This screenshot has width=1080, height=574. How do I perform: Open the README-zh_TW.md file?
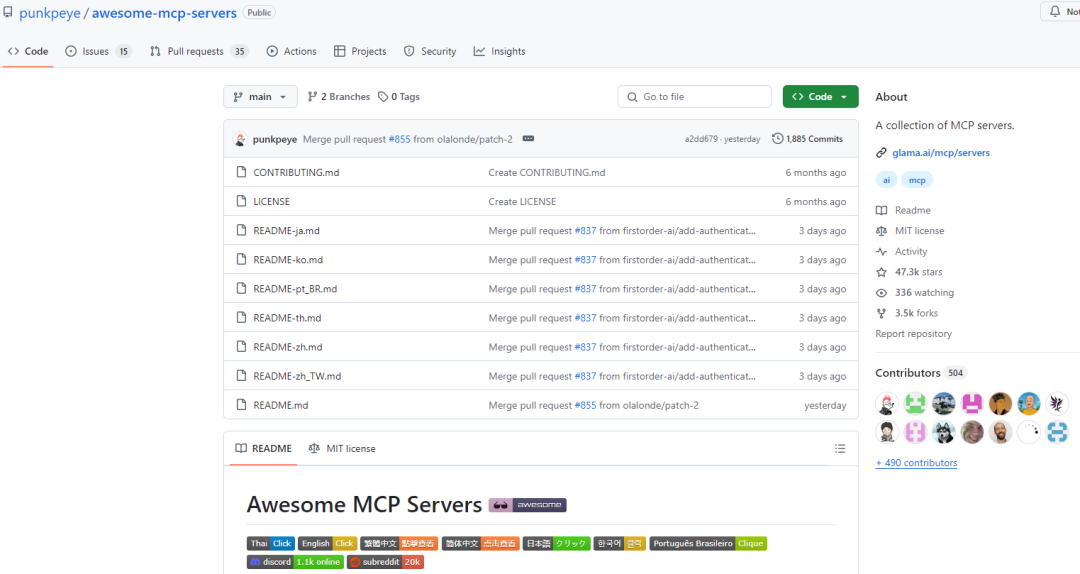point(297,376)
